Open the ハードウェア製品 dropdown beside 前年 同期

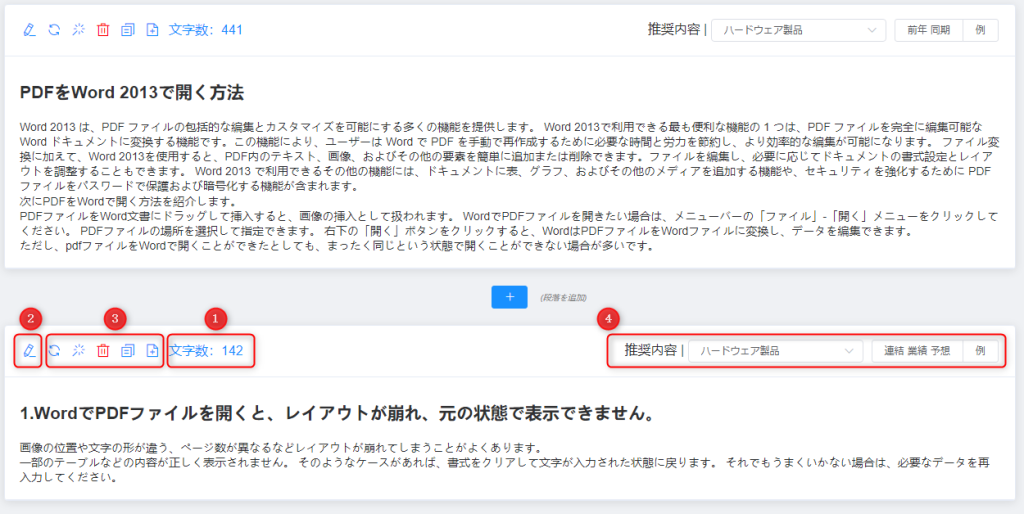(x=798, y=30)
